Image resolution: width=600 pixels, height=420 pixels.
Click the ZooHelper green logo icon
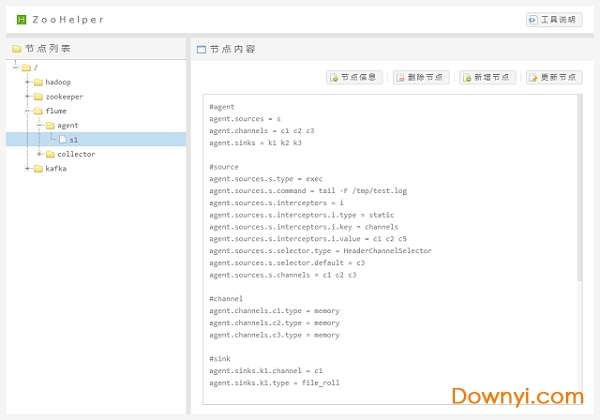point(21,20)
